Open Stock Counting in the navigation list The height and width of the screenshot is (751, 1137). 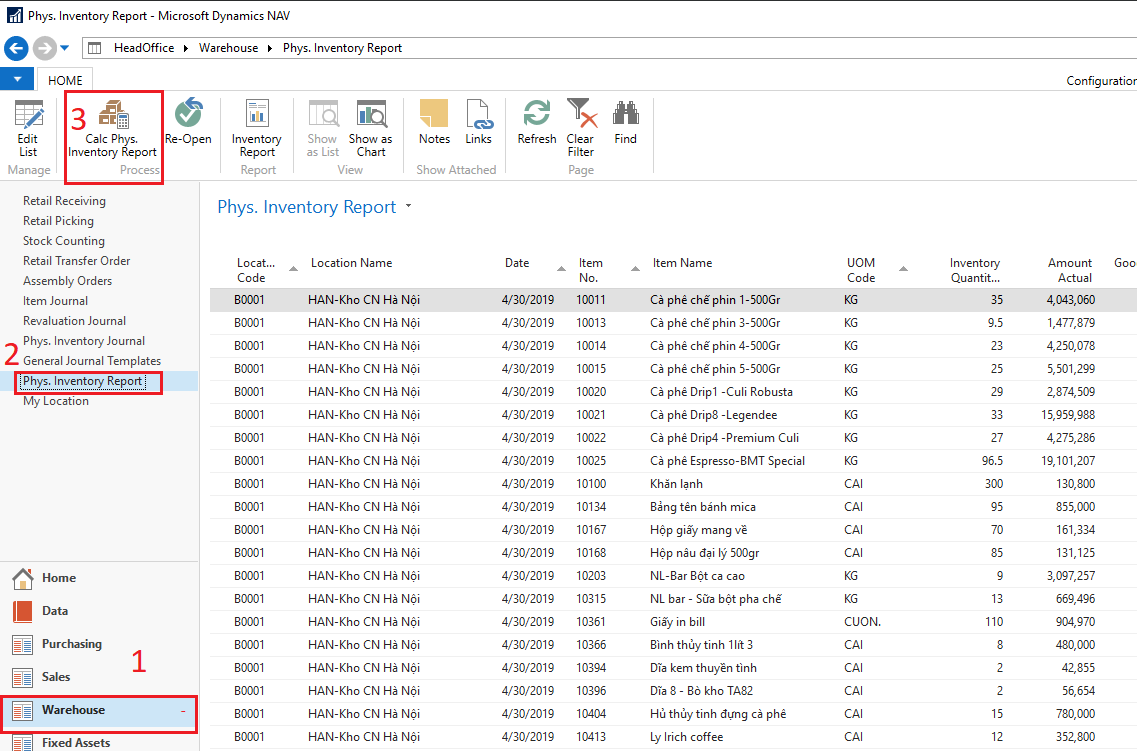pos(64,241)
